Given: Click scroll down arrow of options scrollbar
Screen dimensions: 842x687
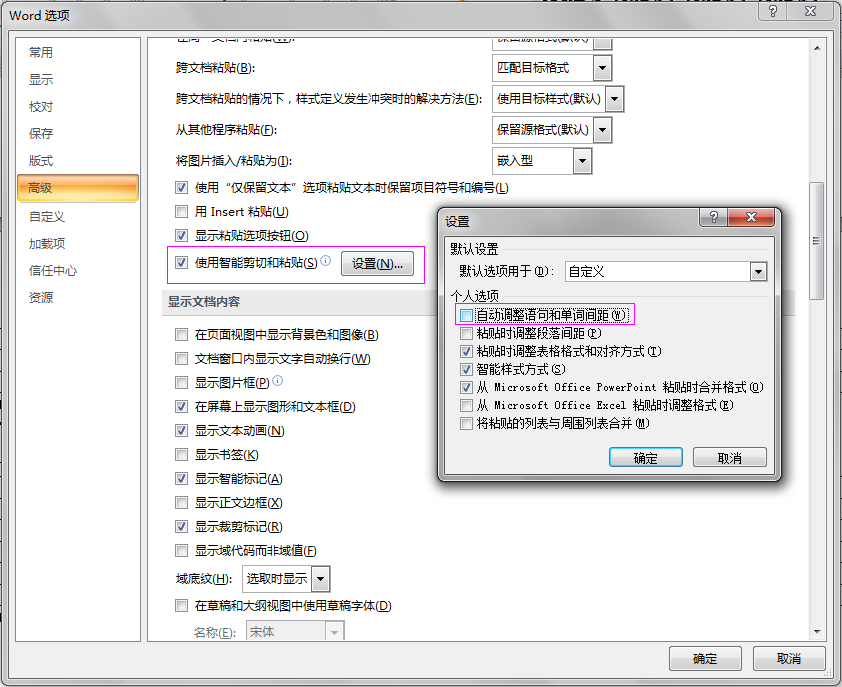Looking at the screenshot, I should point(817,631).
